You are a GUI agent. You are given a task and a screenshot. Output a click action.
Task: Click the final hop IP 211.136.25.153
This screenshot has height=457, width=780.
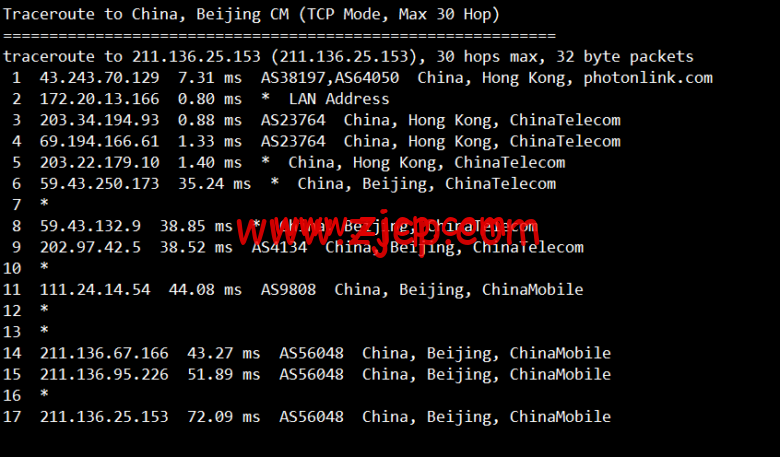coord(104,417)
